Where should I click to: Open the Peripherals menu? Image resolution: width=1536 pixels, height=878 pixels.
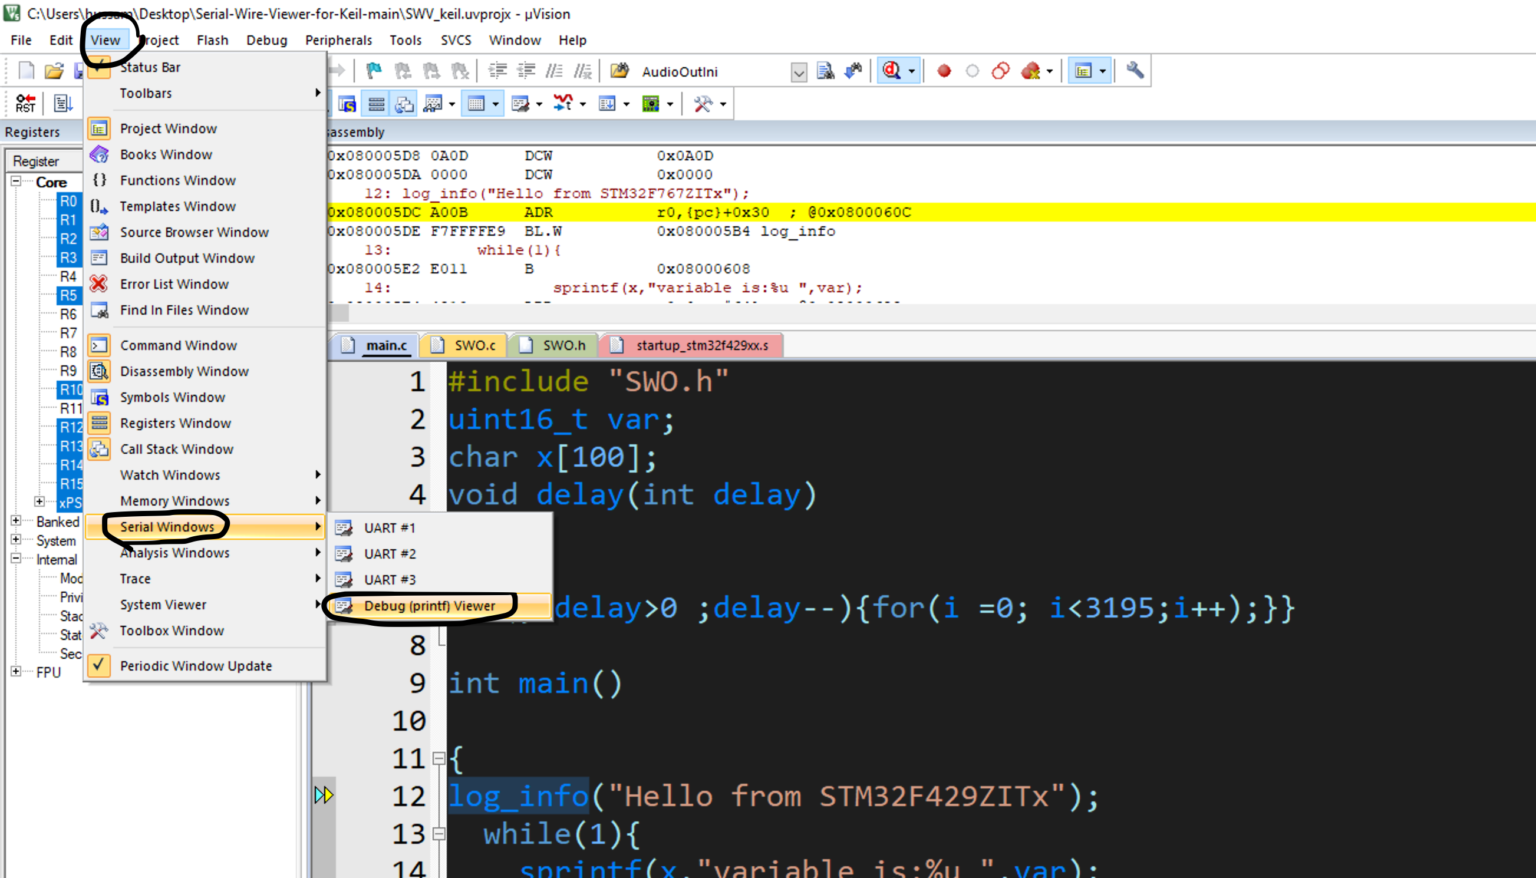tap(338, 40)
